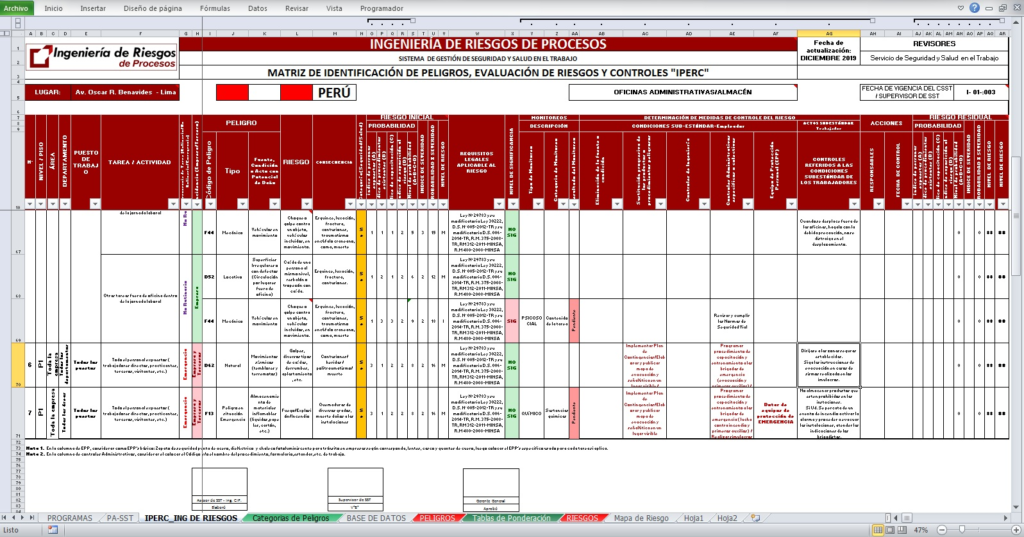
Task: Select the Mapa de Riesgo sheet tab
Action: pyautogui.click(x=641, y=518)
